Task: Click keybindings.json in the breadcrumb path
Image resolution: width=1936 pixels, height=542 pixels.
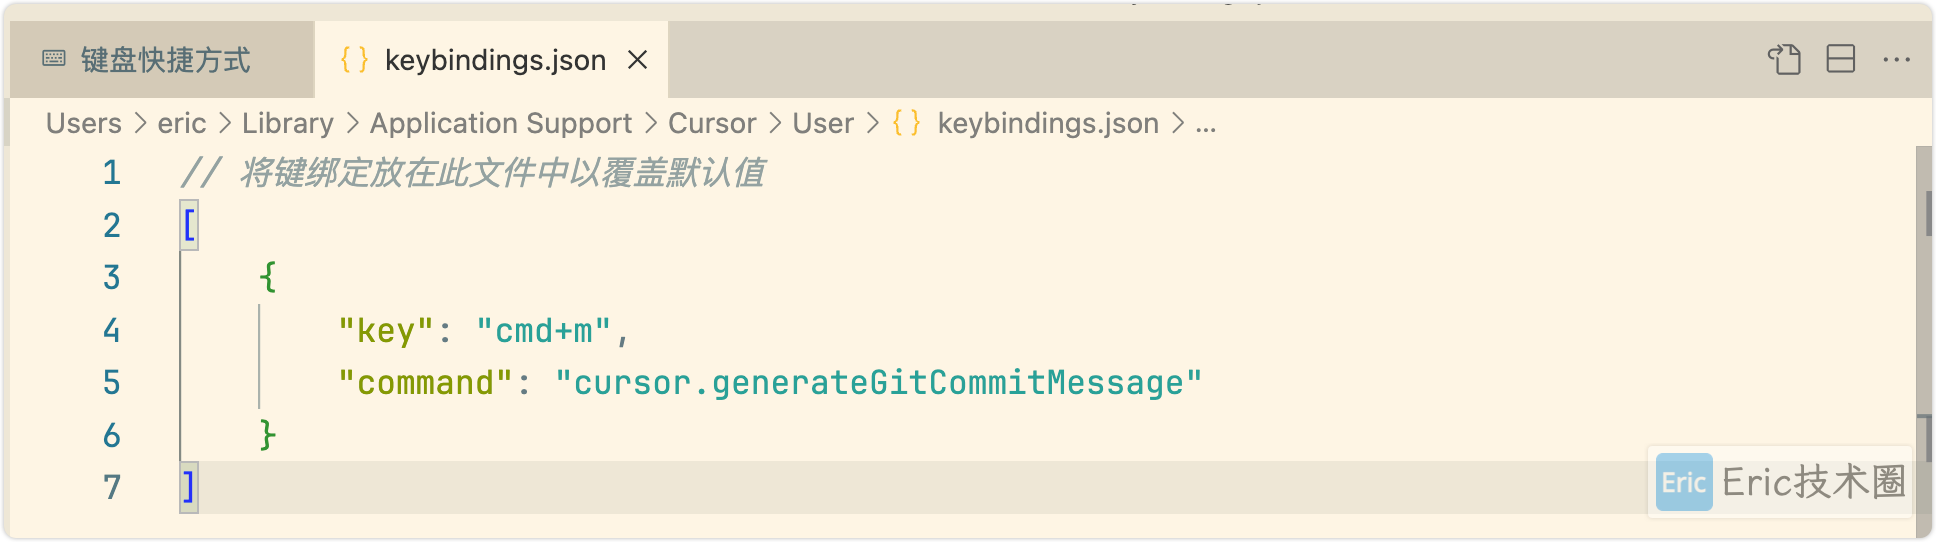Action: point(1047,123)
